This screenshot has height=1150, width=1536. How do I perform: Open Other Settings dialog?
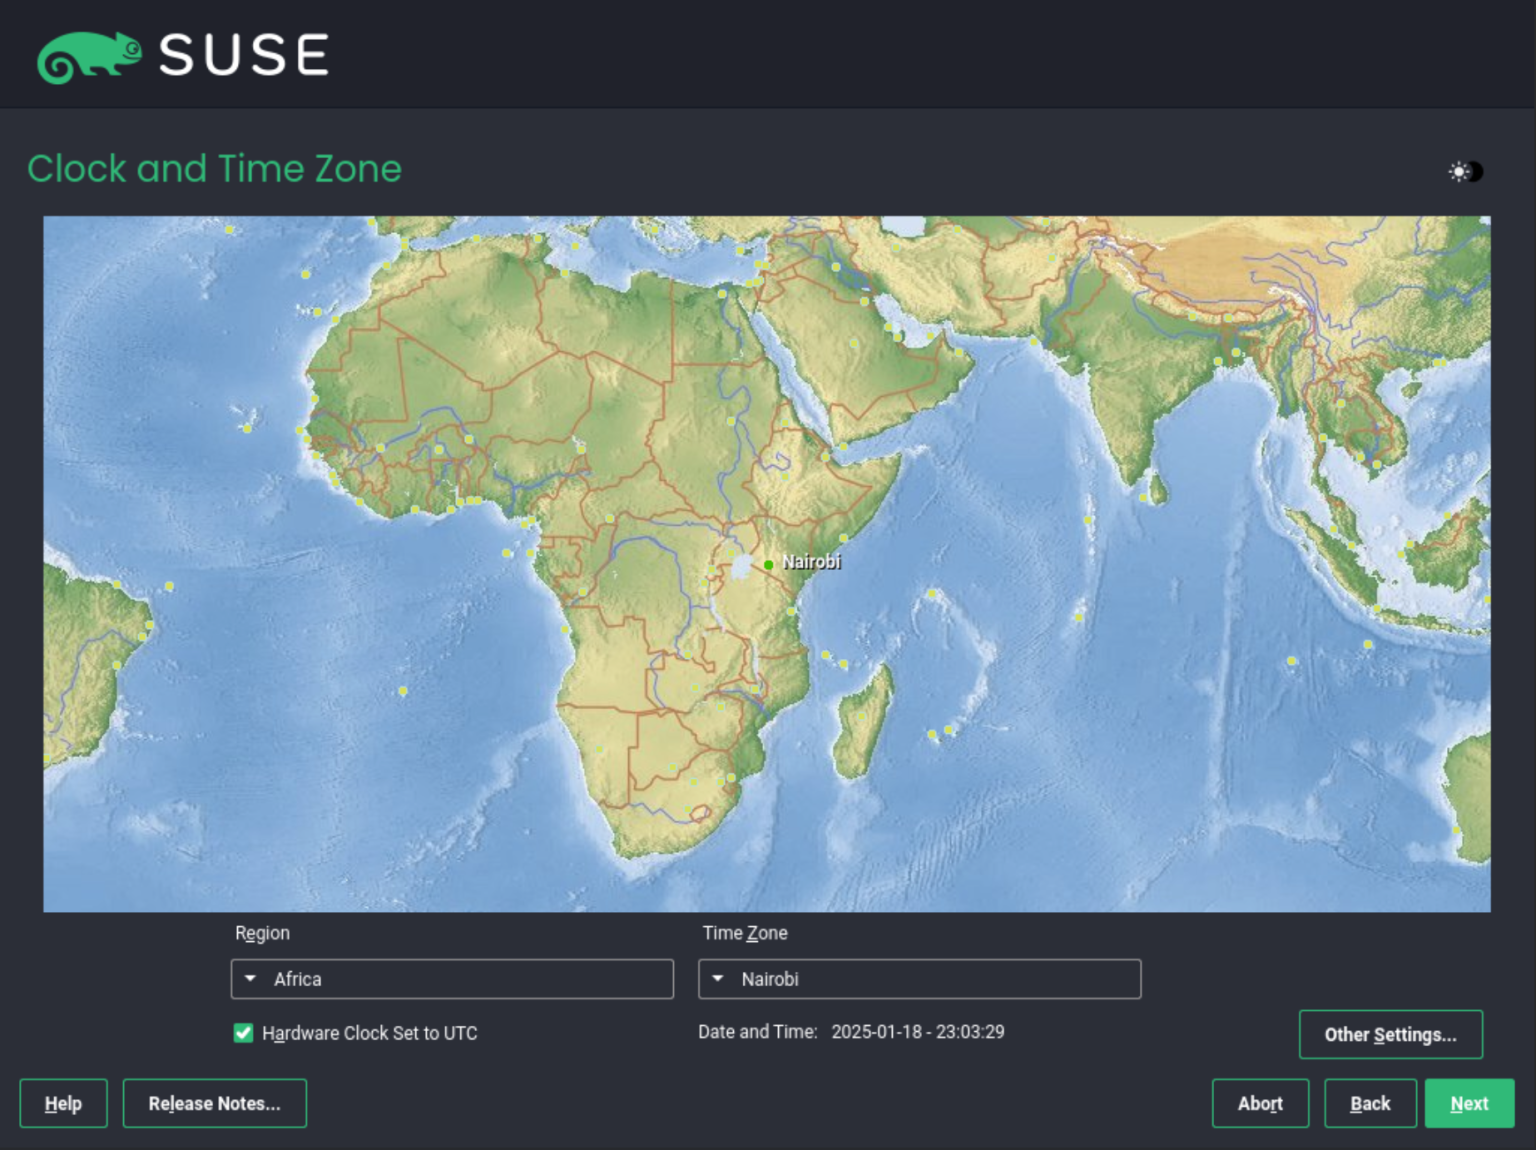click(x=1390, y=1034)
